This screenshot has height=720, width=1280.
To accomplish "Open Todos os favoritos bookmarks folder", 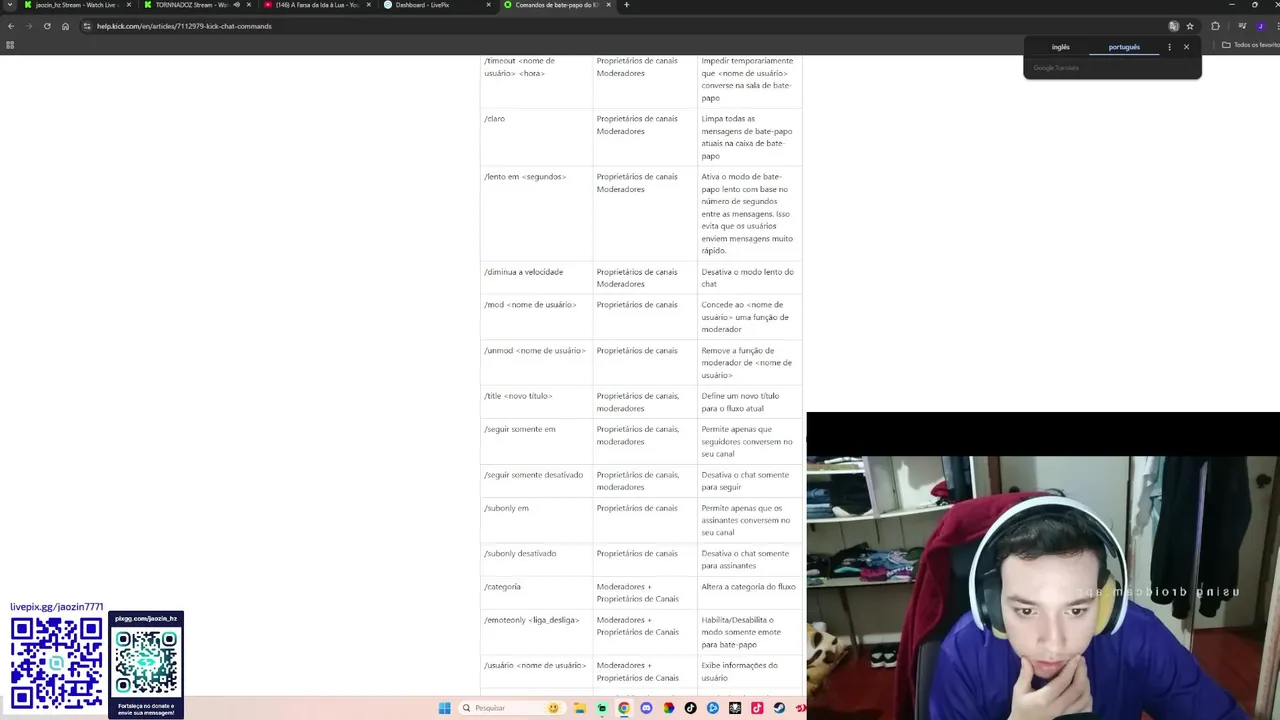I will pyautogui.click(x=1250, y=45).
